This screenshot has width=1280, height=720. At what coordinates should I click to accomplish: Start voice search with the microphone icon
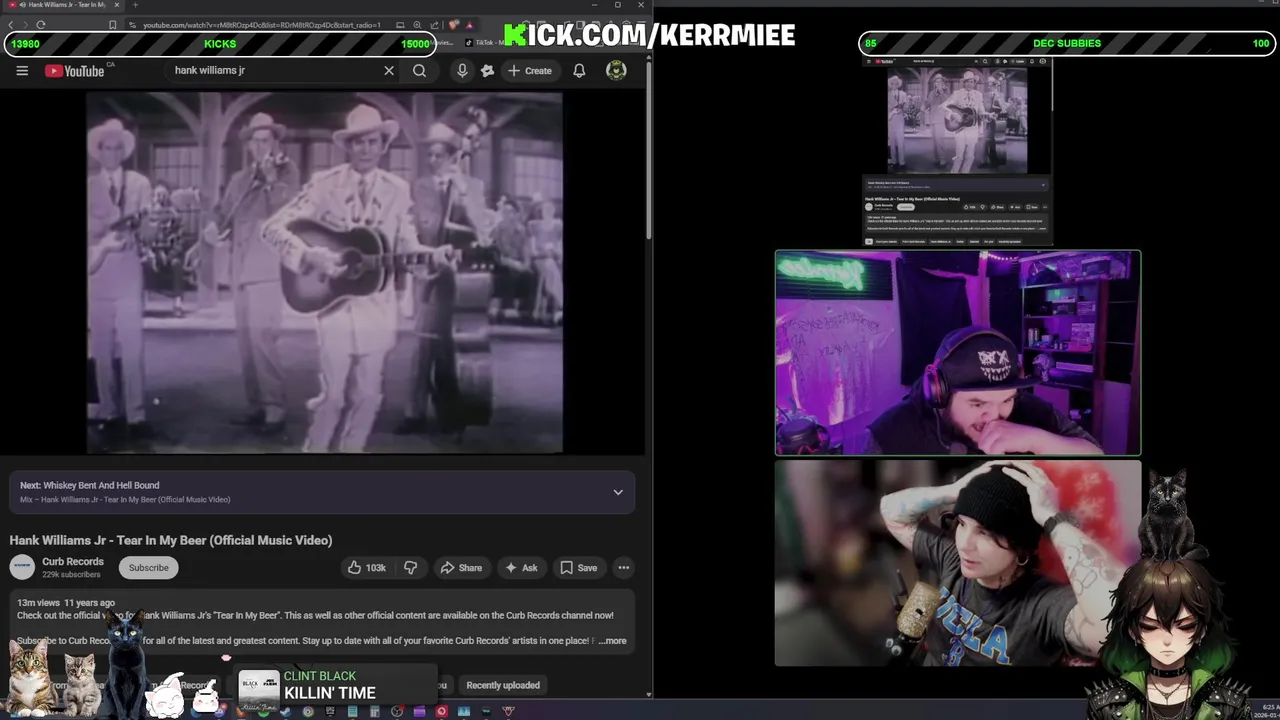click(x=462, y=71)
